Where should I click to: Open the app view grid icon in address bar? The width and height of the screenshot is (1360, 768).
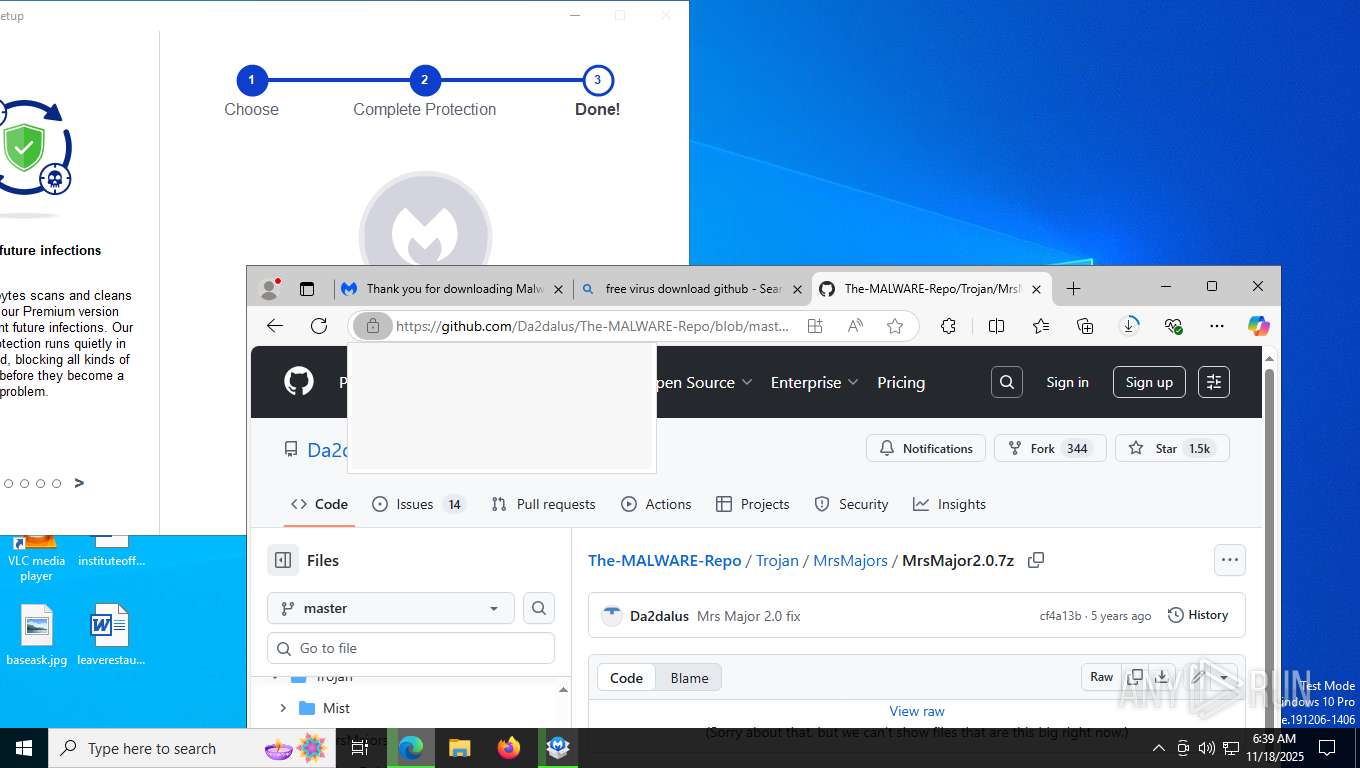pos(815,326)
